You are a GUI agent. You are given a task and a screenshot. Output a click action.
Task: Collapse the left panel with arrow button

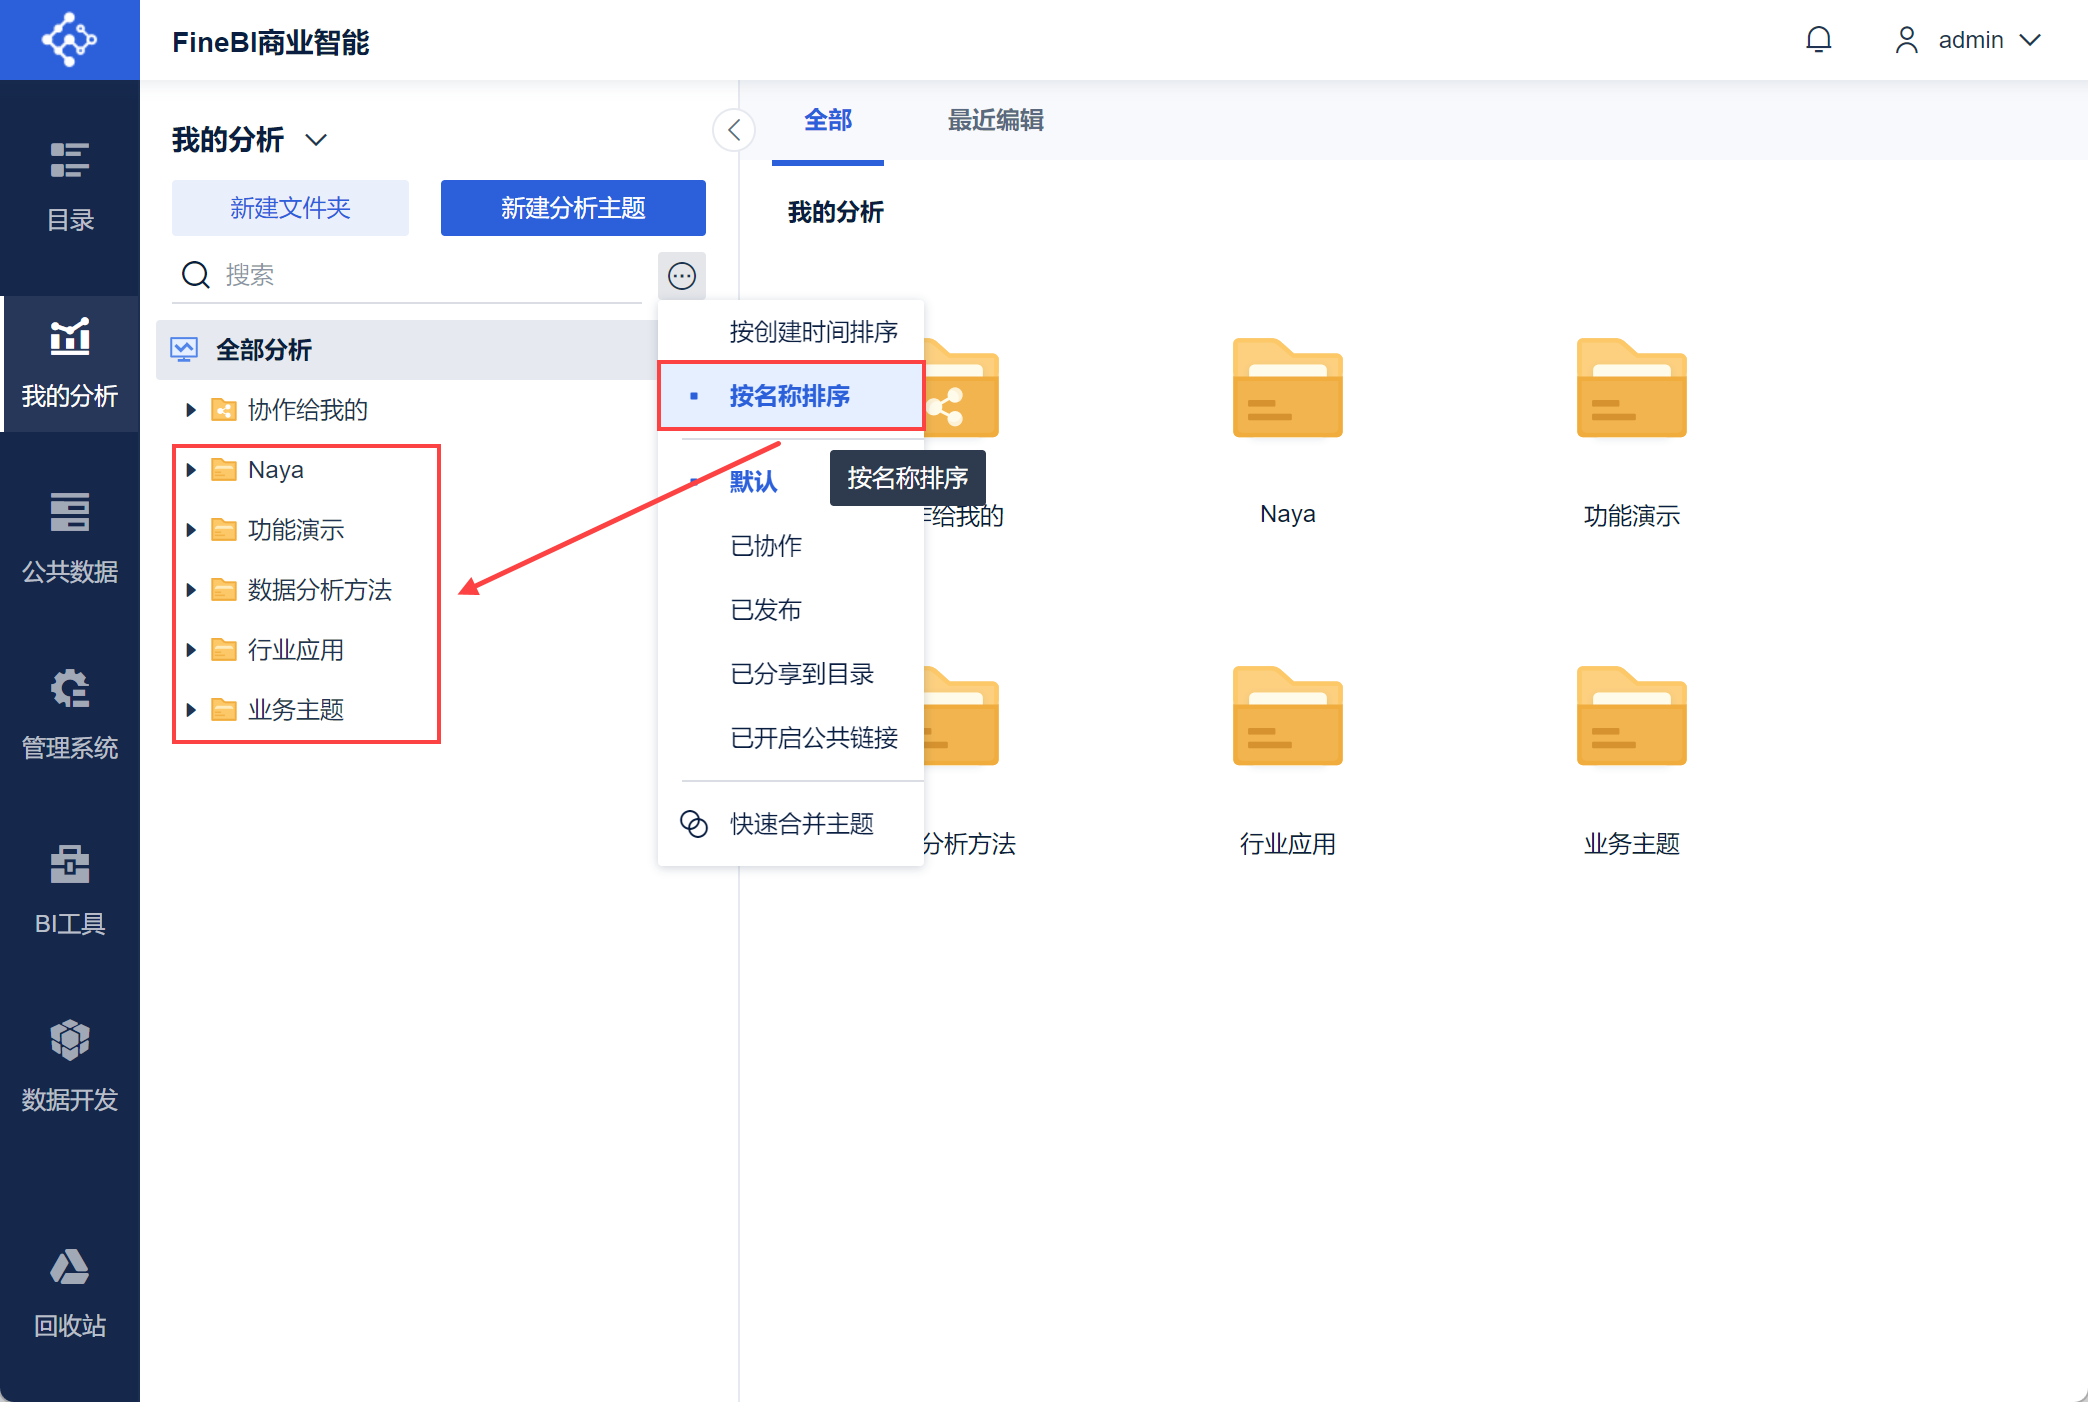coord(734,130)
